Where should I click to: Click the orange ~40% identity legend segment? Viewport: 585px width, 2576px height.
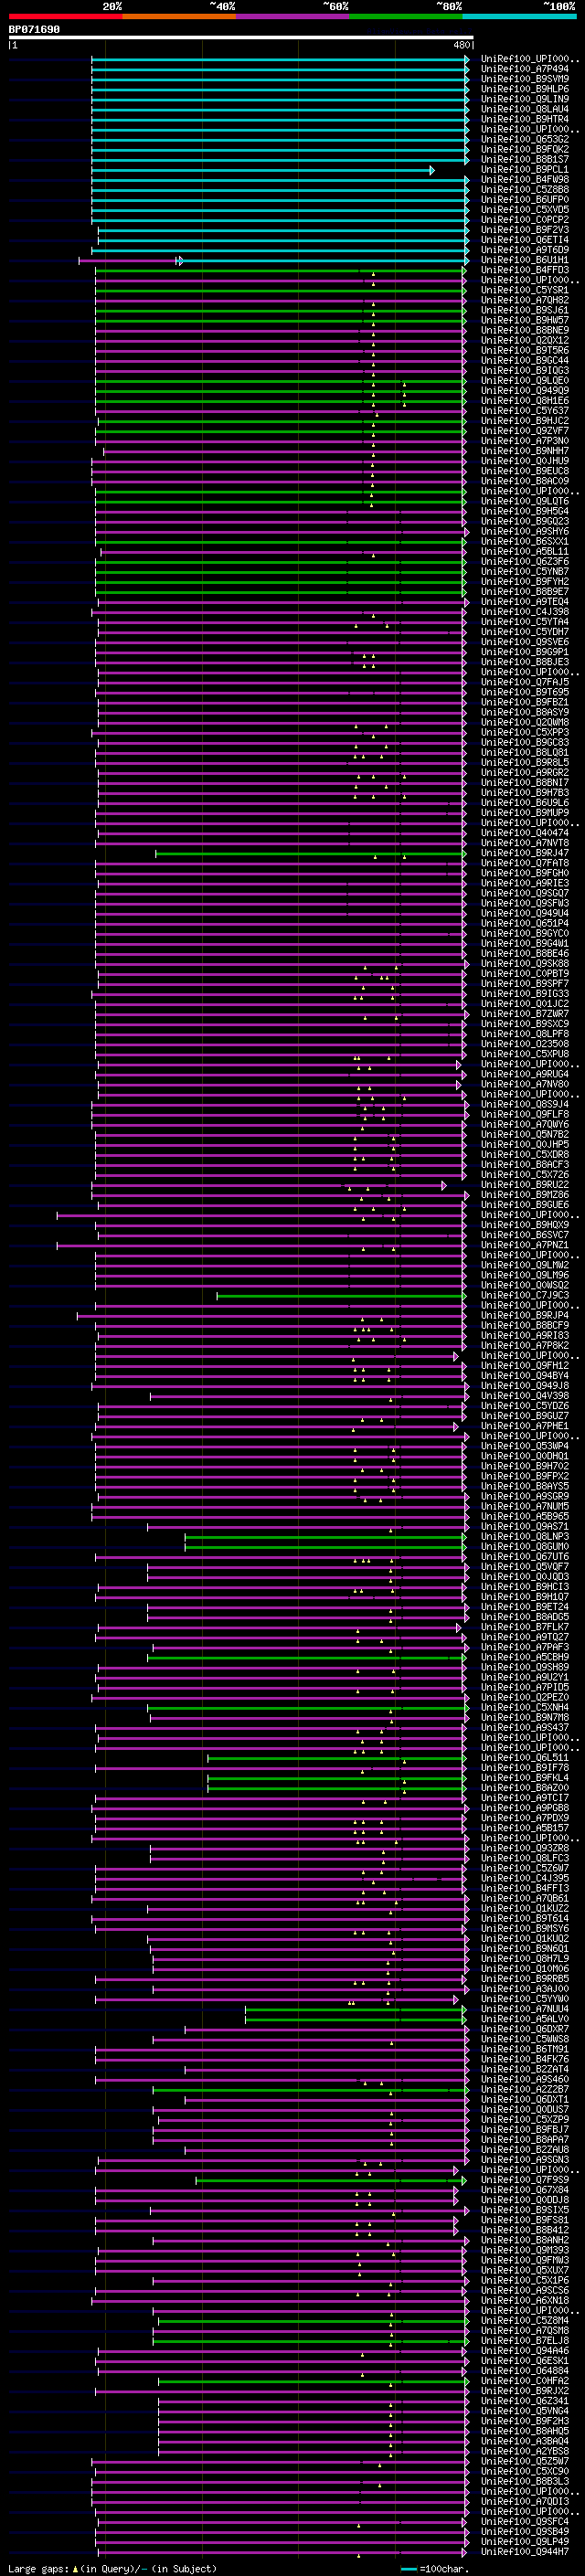[179, 16]
